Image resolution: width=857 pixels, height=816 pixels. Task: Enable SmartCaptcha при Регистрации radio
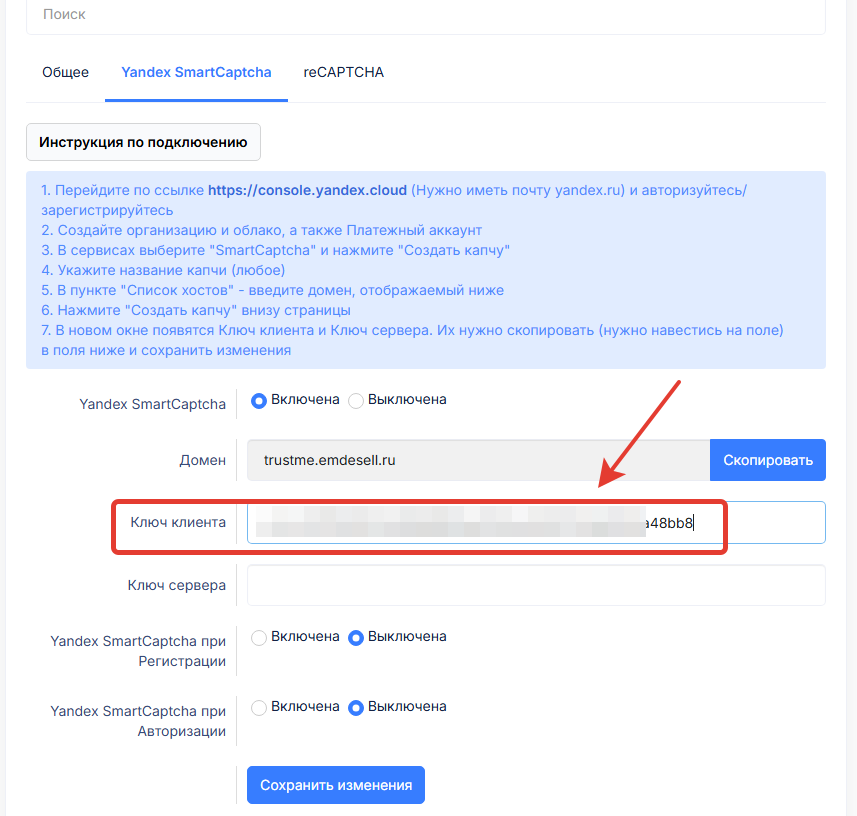pos(259,637)
